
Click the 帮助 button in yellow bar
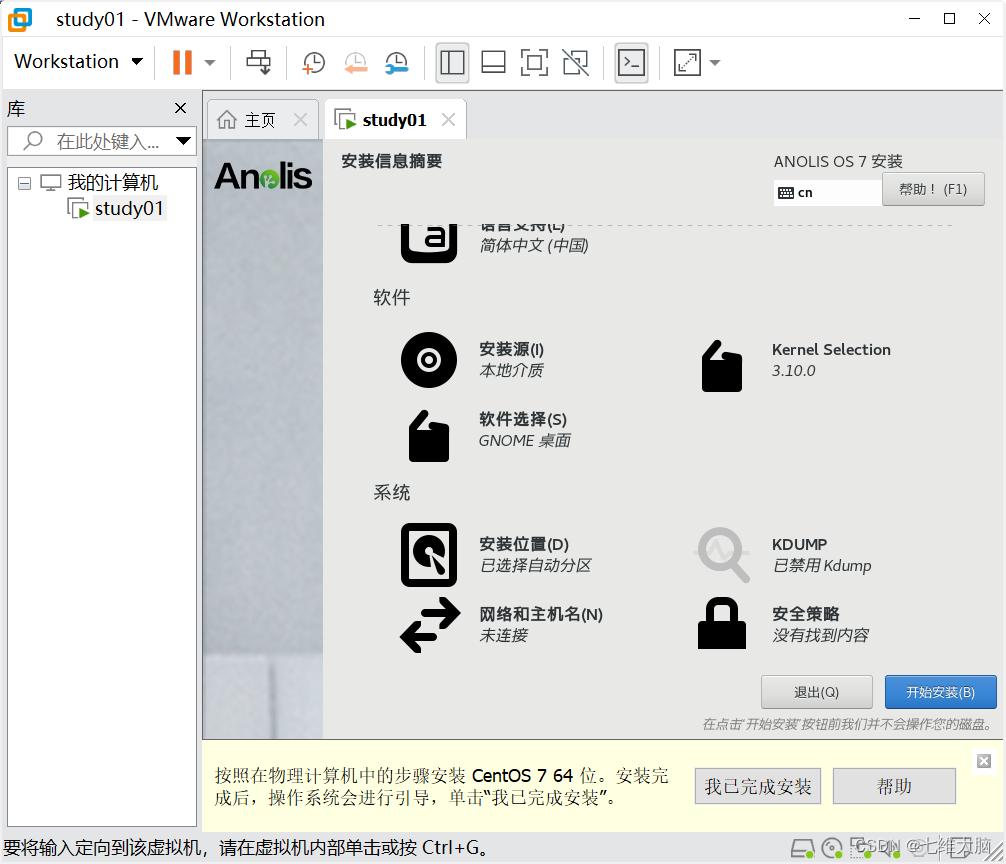(894, 786)
